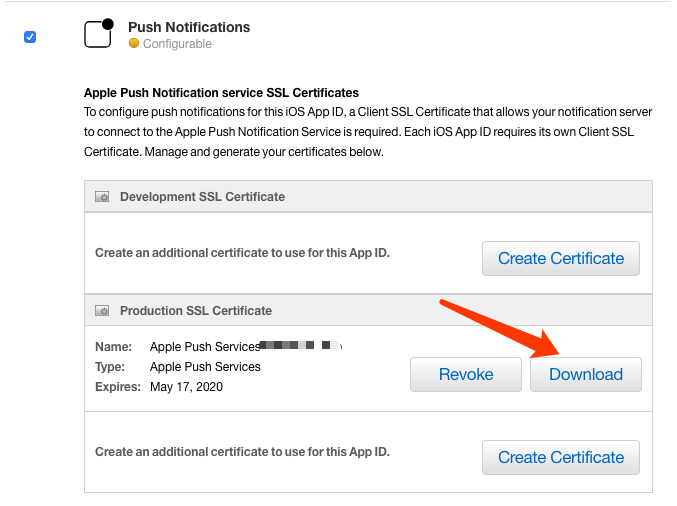The image size is (677, 506).
Task: Download the production push certificate
Action: (x=586, y=374)
